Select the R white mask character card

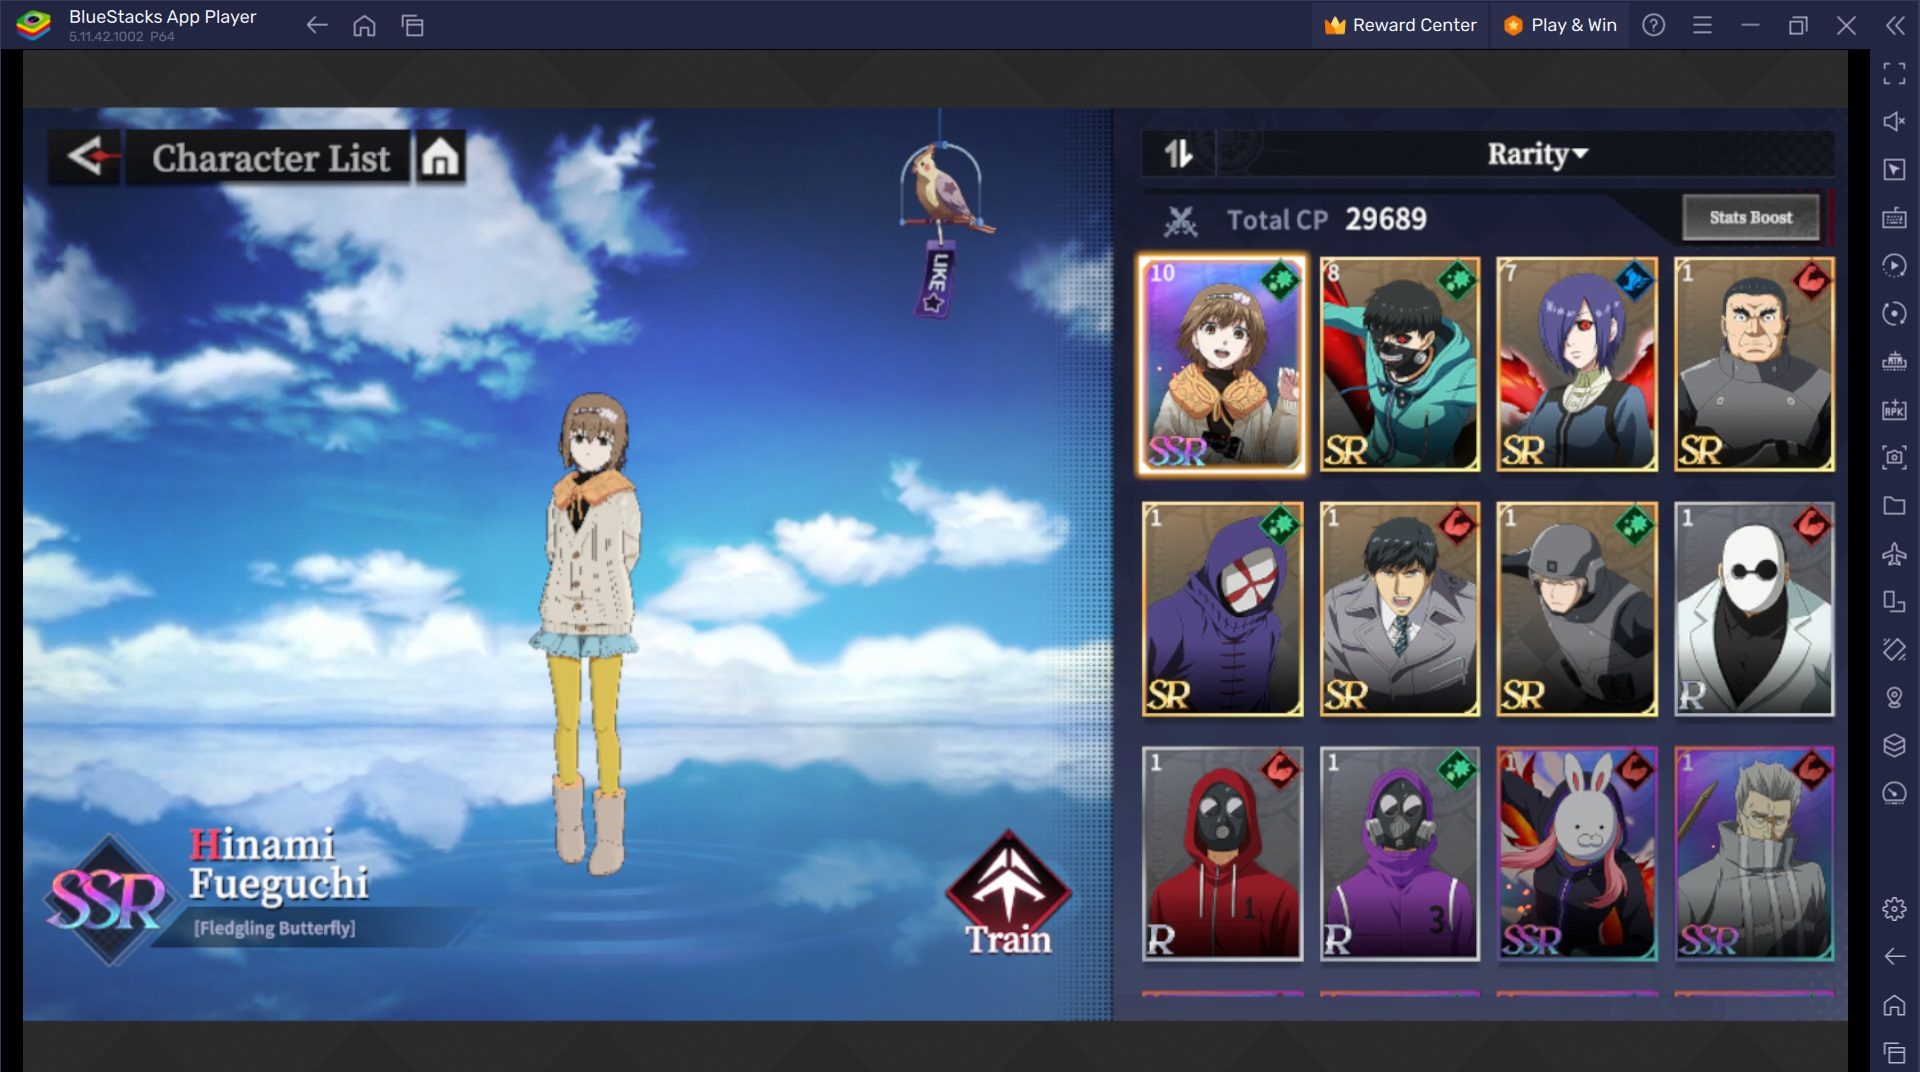pyautogui.click(x=1754, y=609)
